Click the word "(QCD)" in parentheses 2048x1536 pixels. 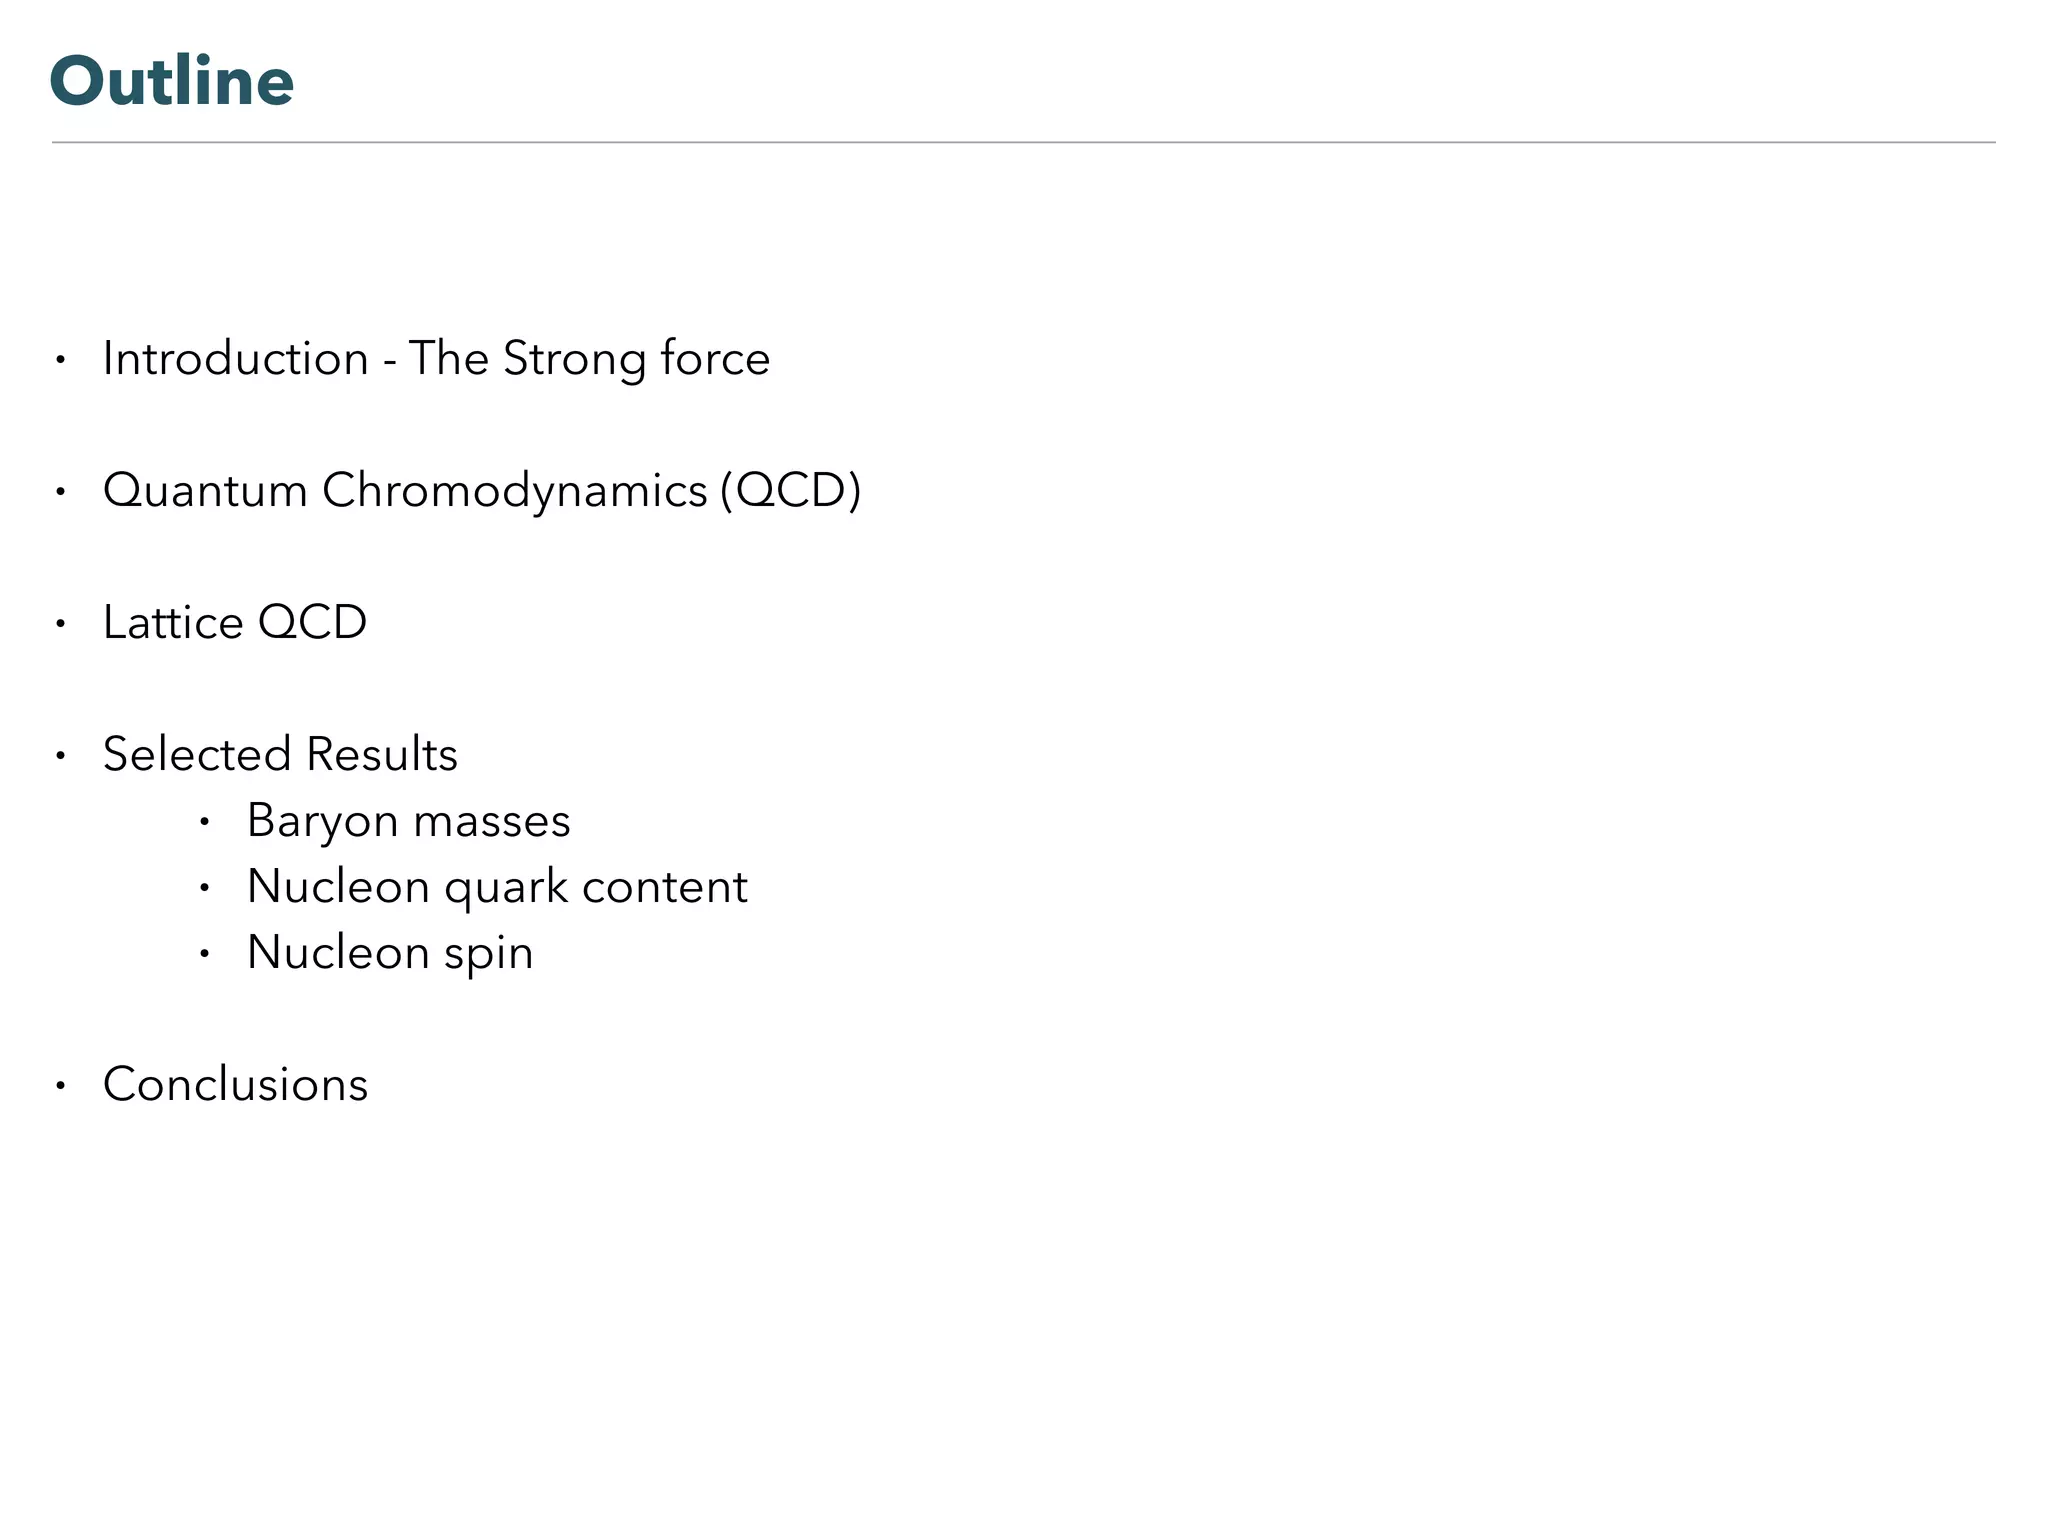coord(790,491)
